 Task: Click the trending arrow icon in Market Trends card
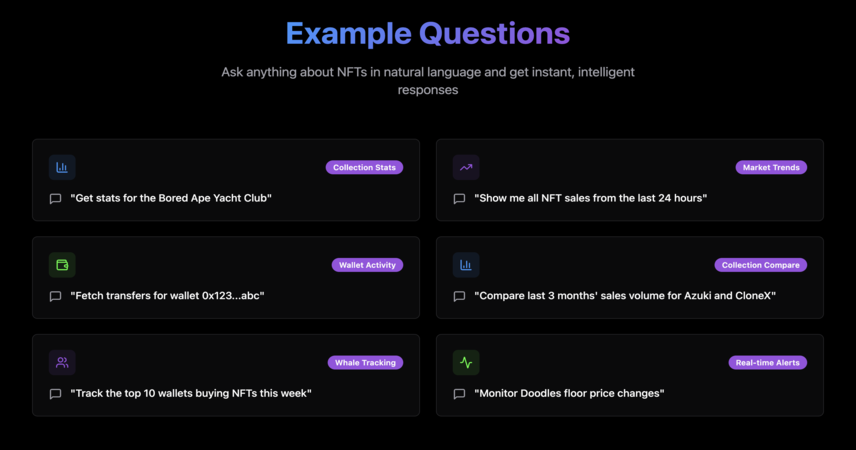pyautogui.click(x=466, y=167)
